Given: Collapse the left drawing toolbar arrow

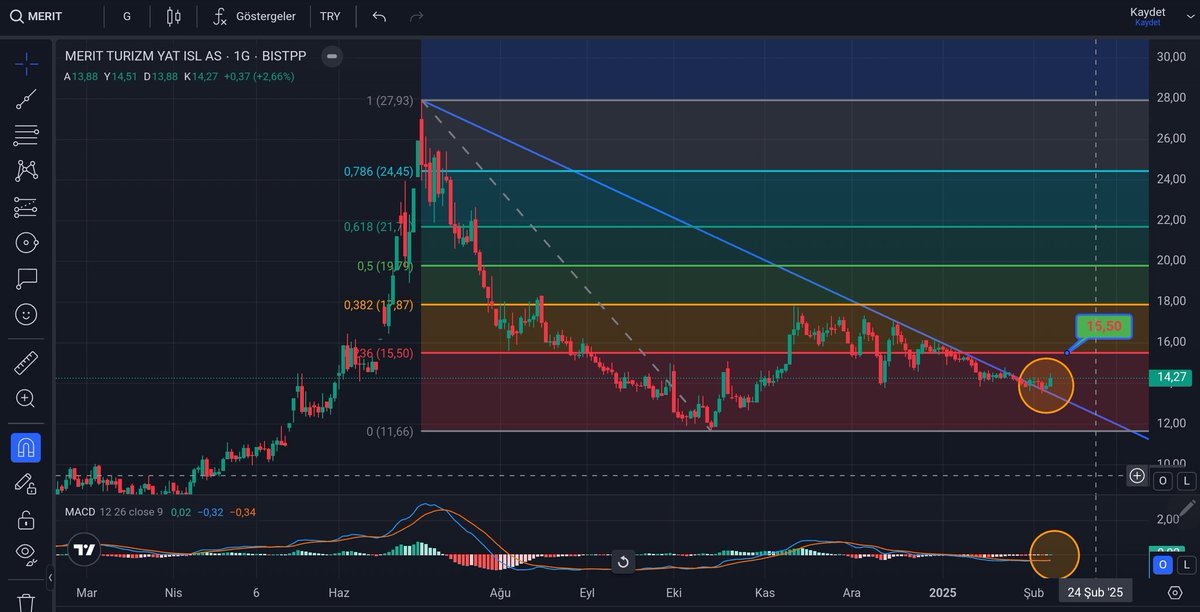Looking at the screenshot, I should coord(51,577).
